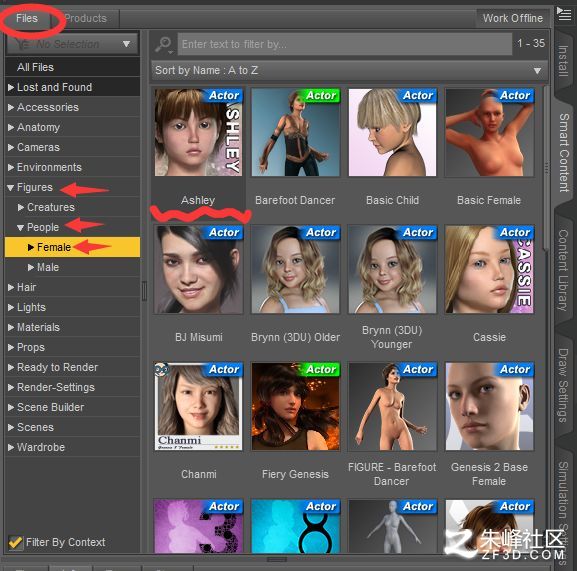Select the purple Genesis 3 silhouette thumbnail
577x571 pixels.
pyautogui.click(x=198, y=526)
